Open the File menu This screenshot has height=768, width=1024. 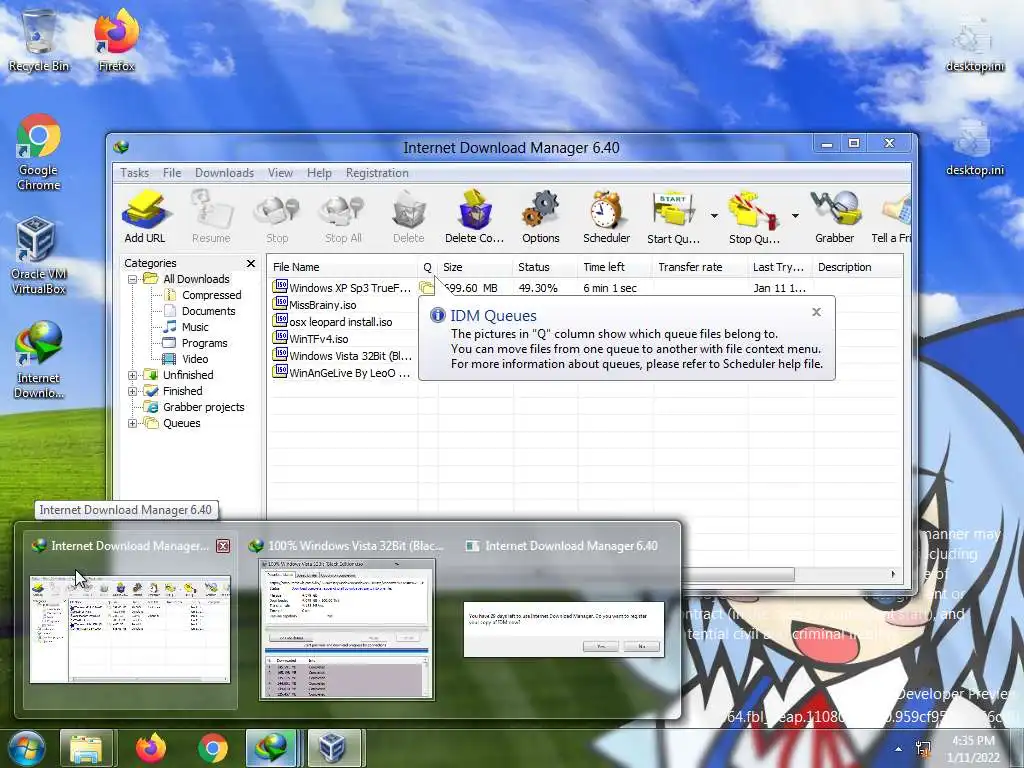point(172,173)
